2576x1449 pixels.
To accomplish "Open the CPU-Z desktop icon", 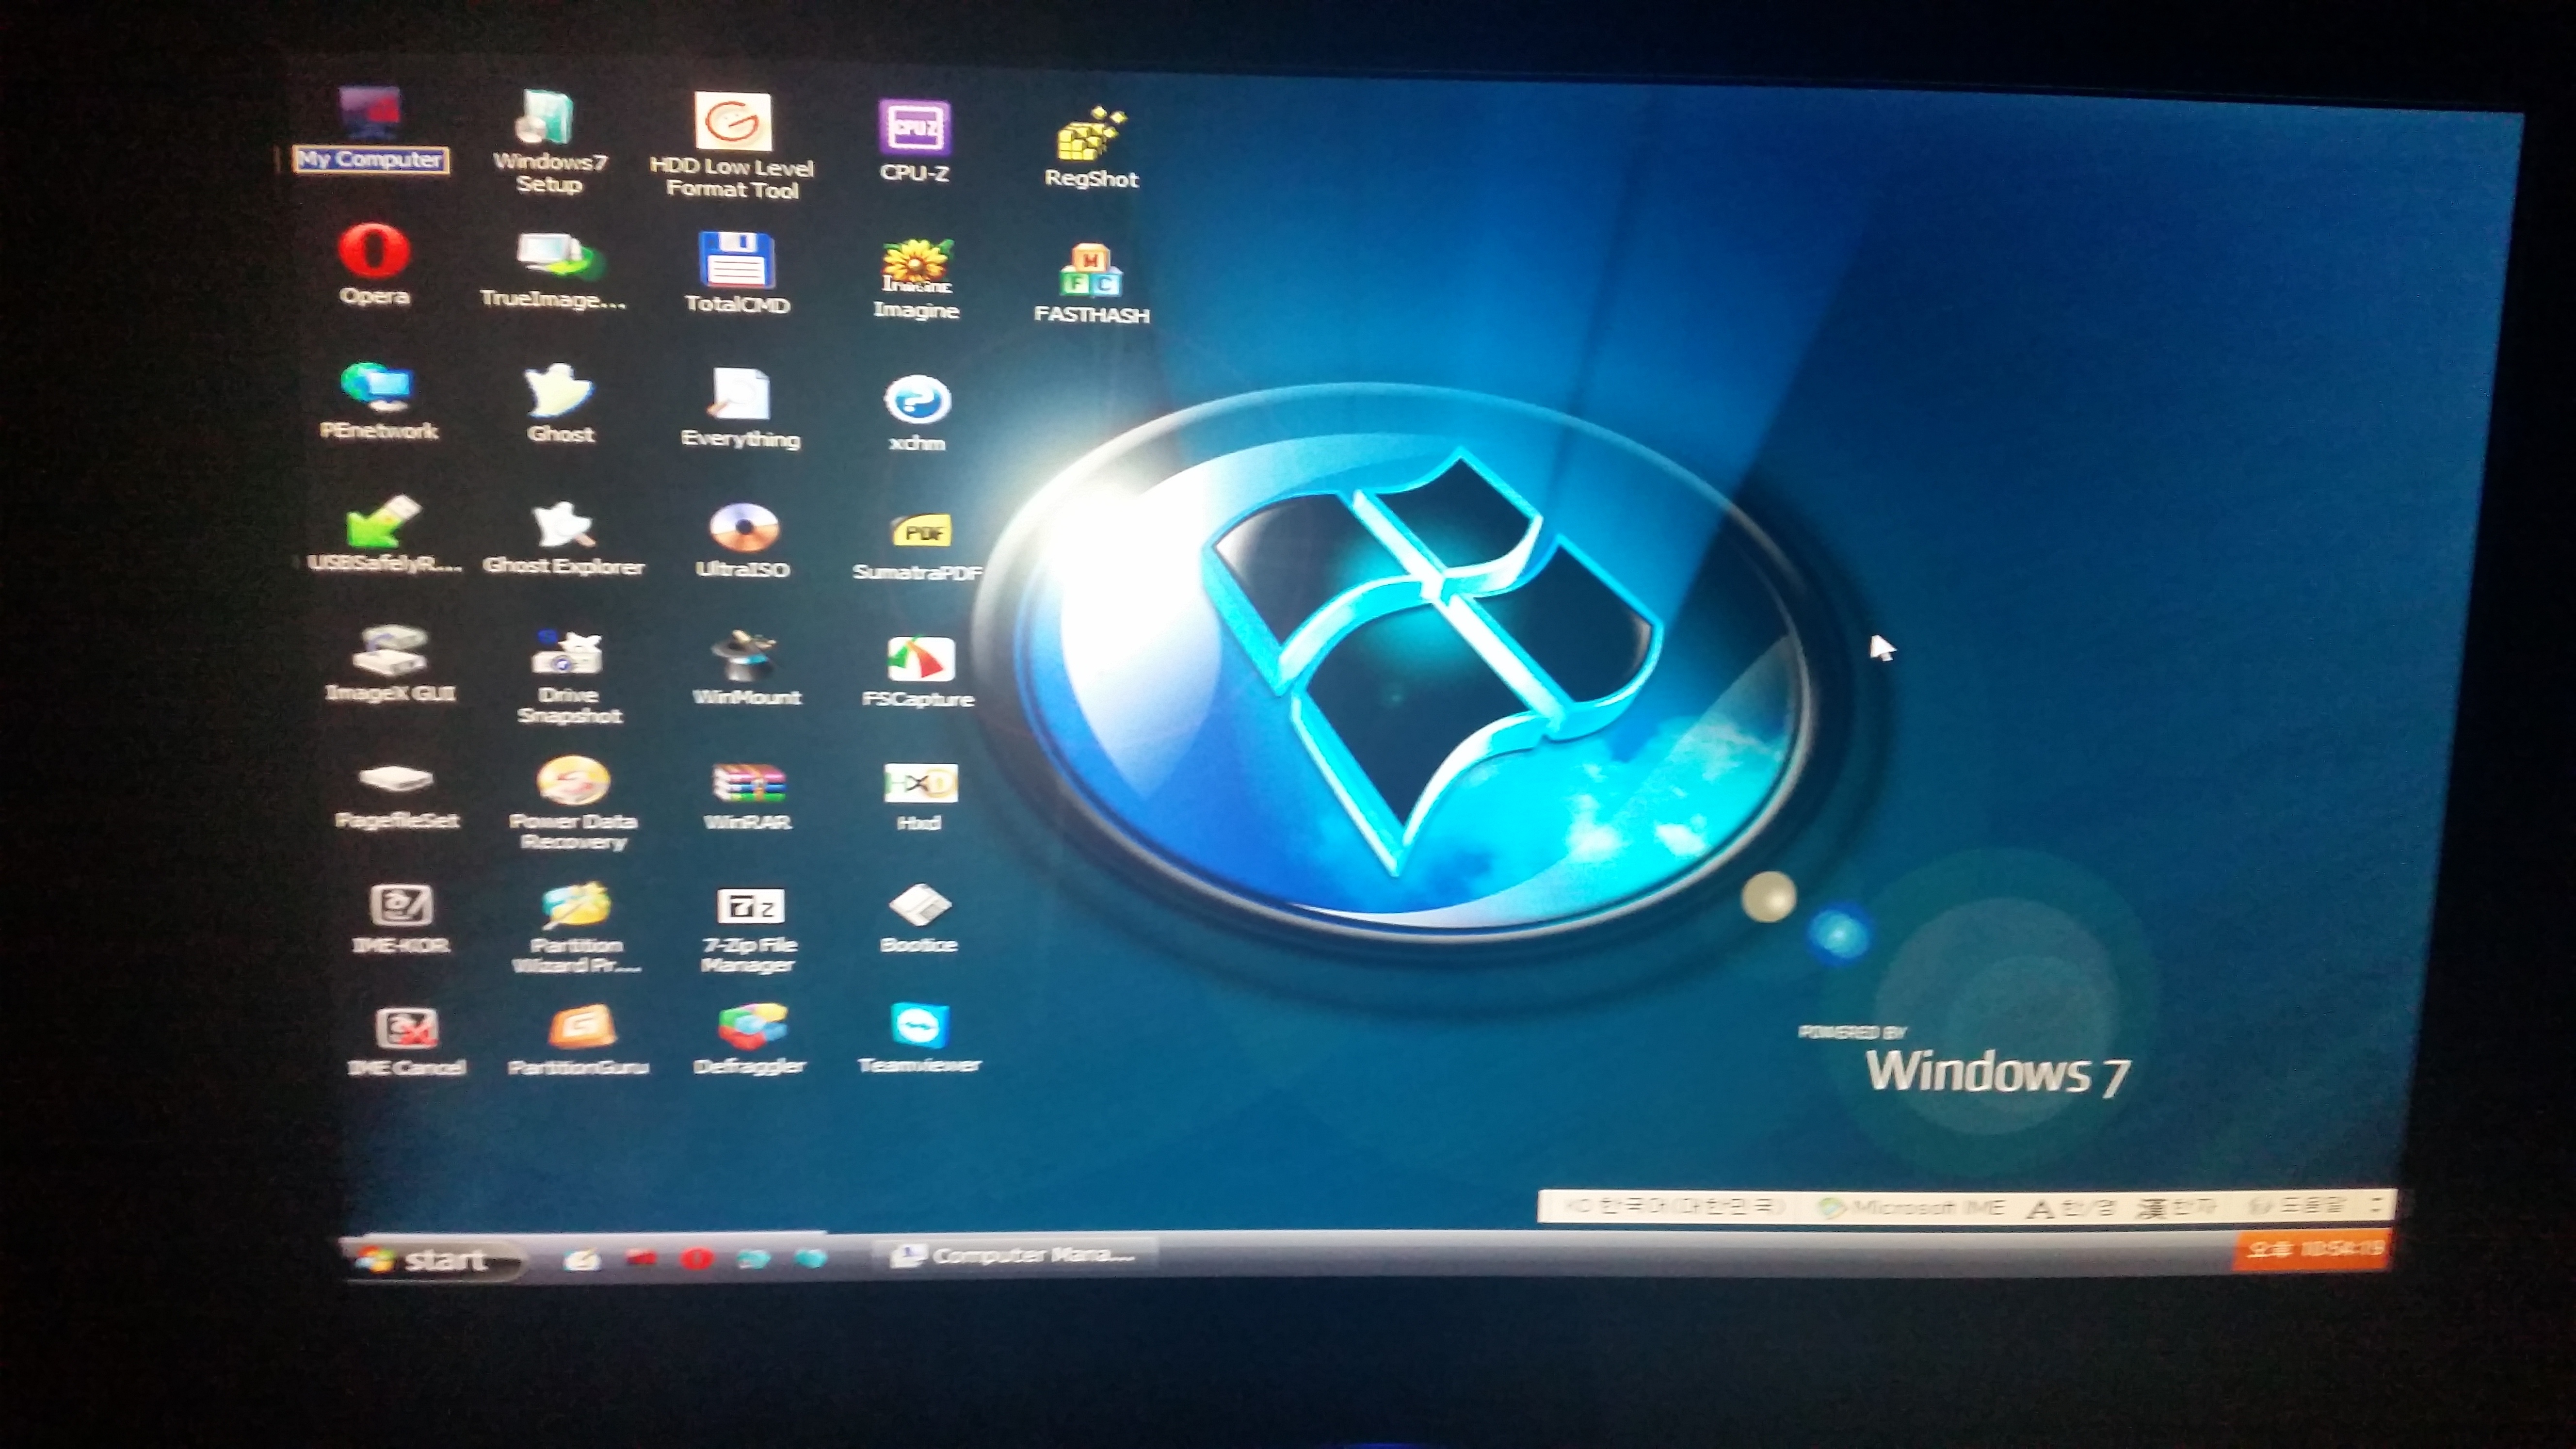I will [914, 129].
